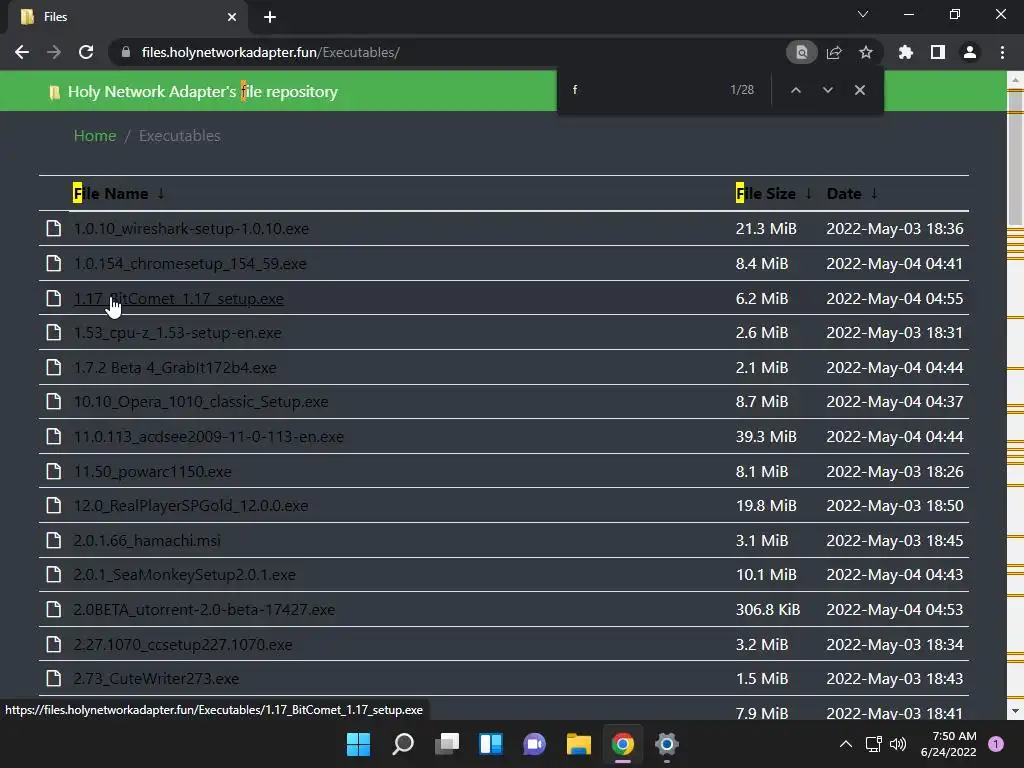Open 11.0.113_acdsee2009-11-0-113-en.exe

pyautogui.click(x=208, y=436)
